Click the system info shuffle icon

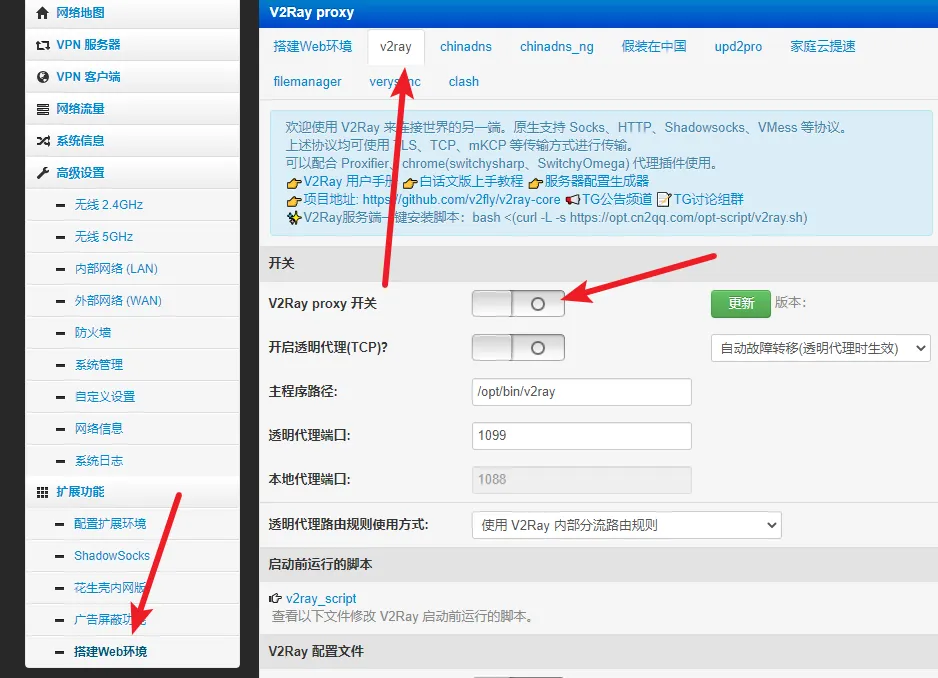pos(42,141)
